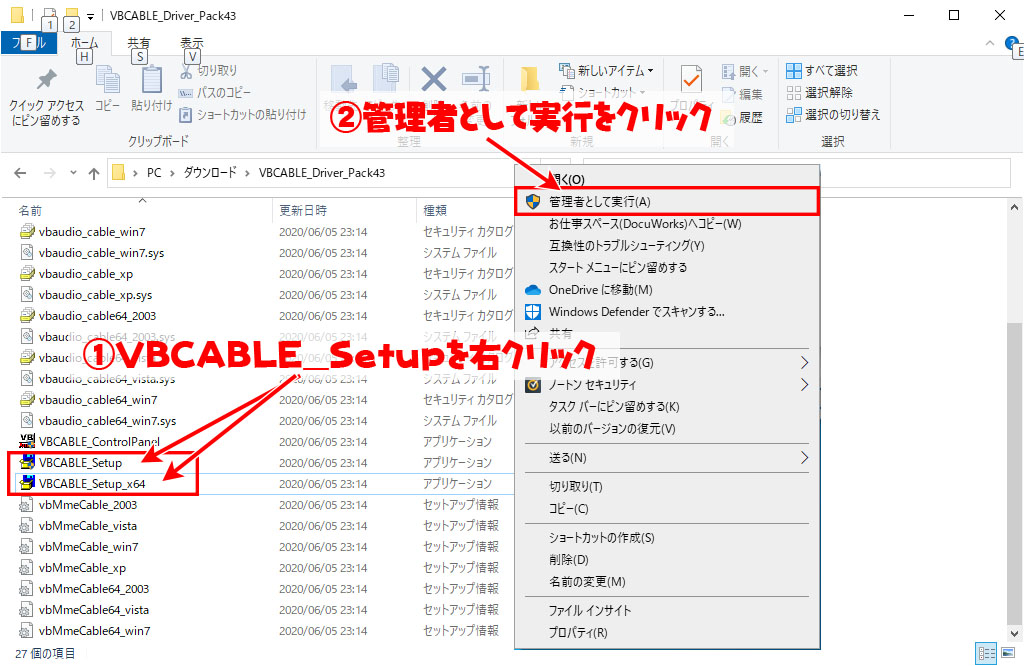The height and width of the screenshot is (666, 1024).
Task: Click the Forward navigation arrow
Action: pyautogui.click(x=50, y=173)
